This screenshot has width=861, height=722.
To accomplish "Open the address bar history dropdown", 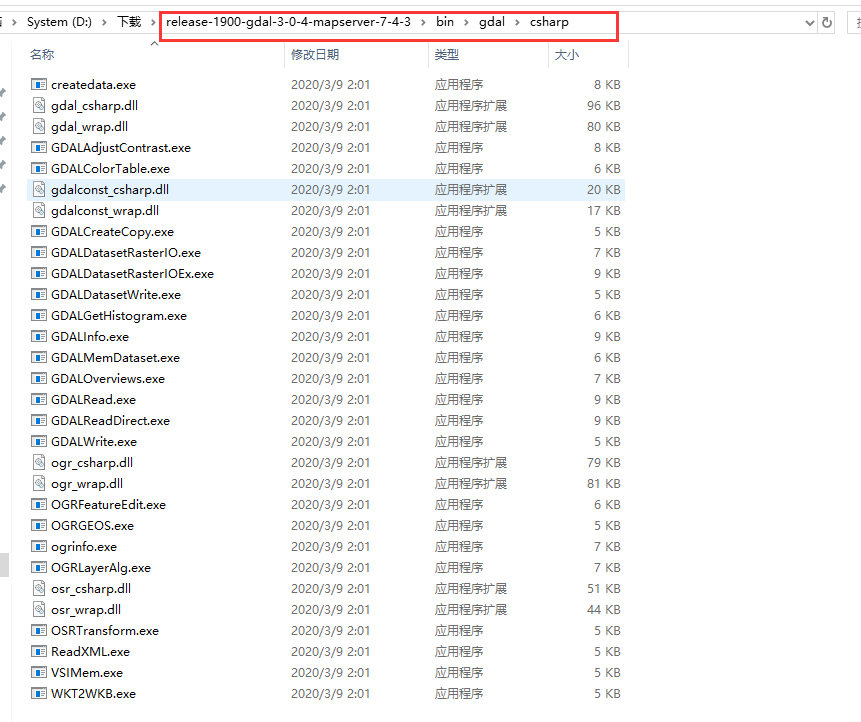I will coord(809,23).
